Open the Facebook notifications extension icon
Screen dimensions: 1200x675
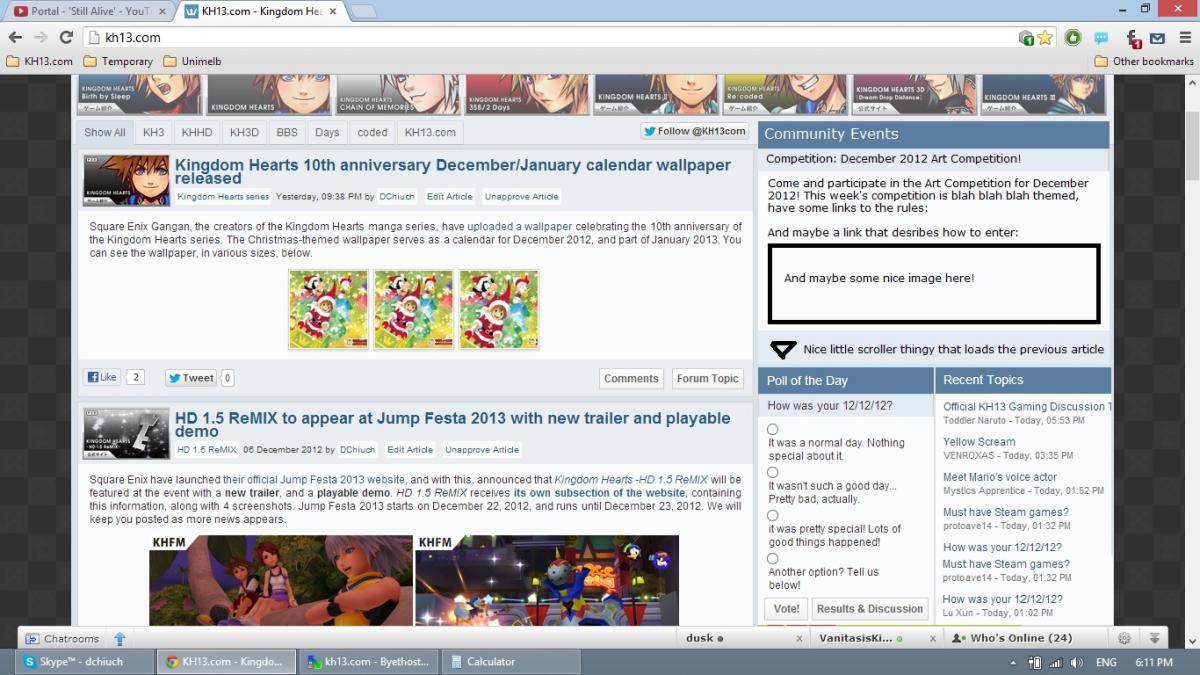(1133, 39)
